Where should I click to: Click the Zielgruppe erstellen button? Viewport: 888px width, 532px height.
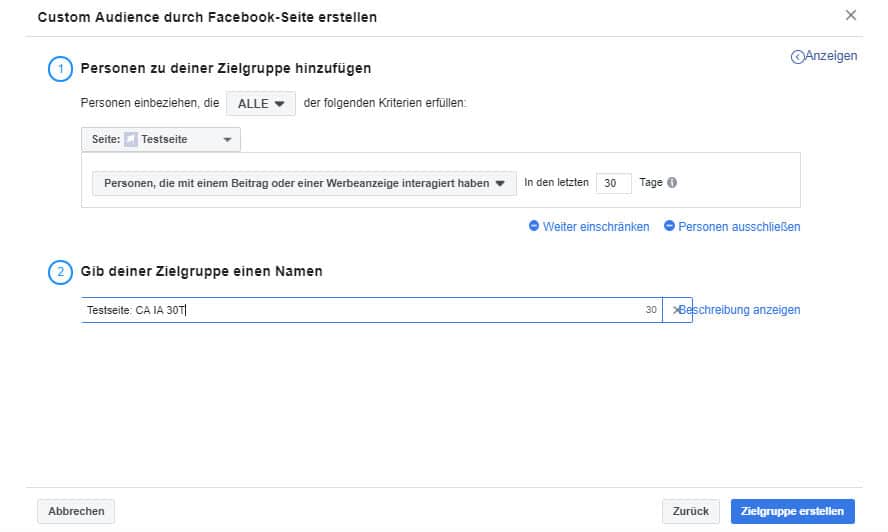tap(792, 511)
